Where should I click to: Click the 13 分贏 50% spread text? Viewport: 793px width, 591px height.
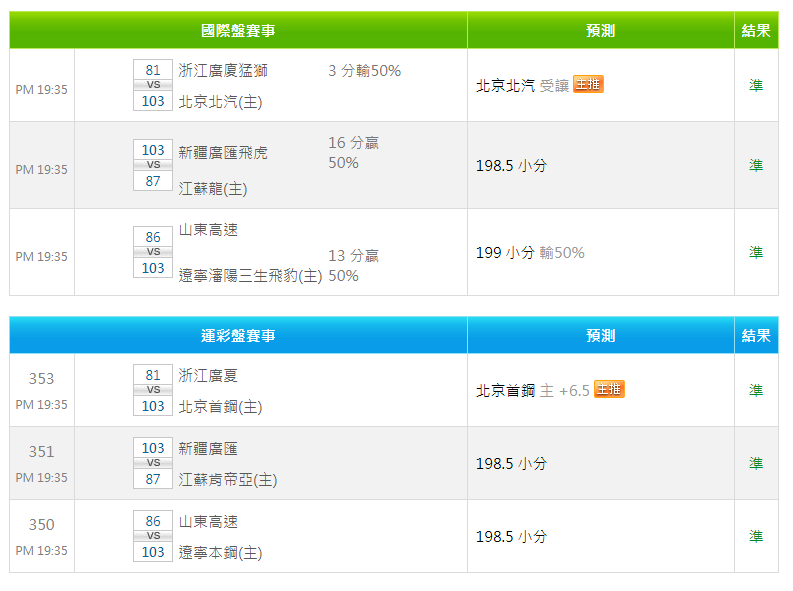(354, 265)
